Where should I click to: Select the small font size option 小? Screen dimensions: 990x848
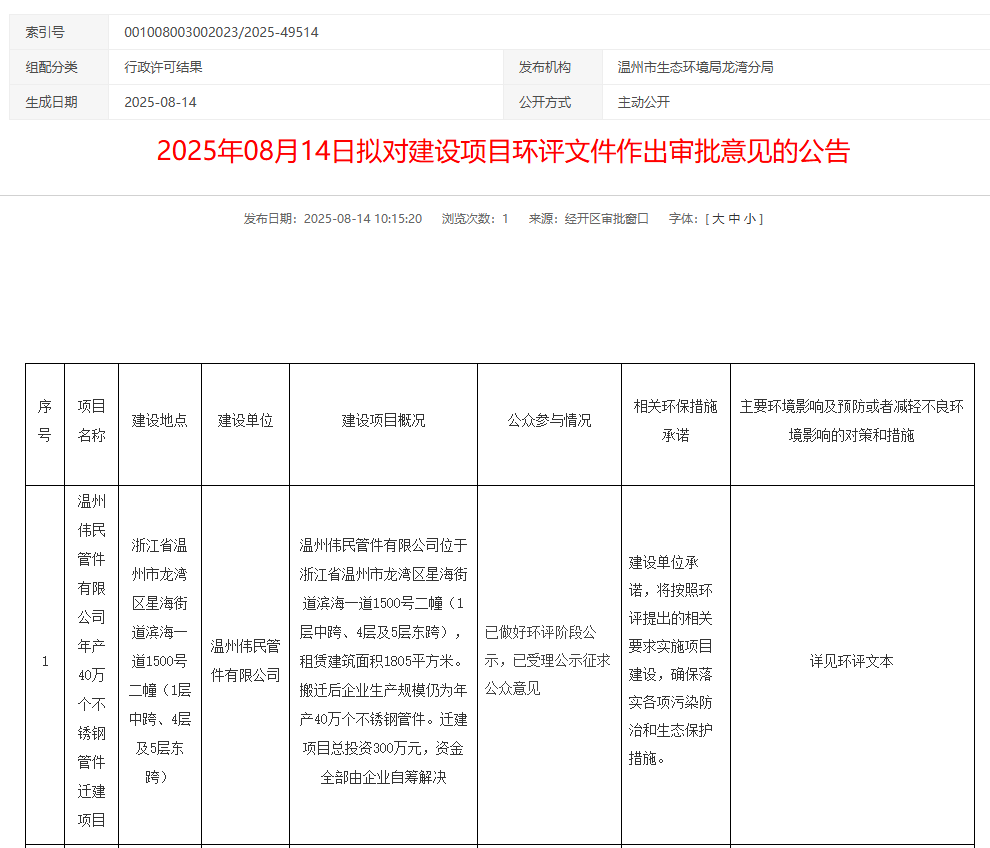tap(750, 218)
